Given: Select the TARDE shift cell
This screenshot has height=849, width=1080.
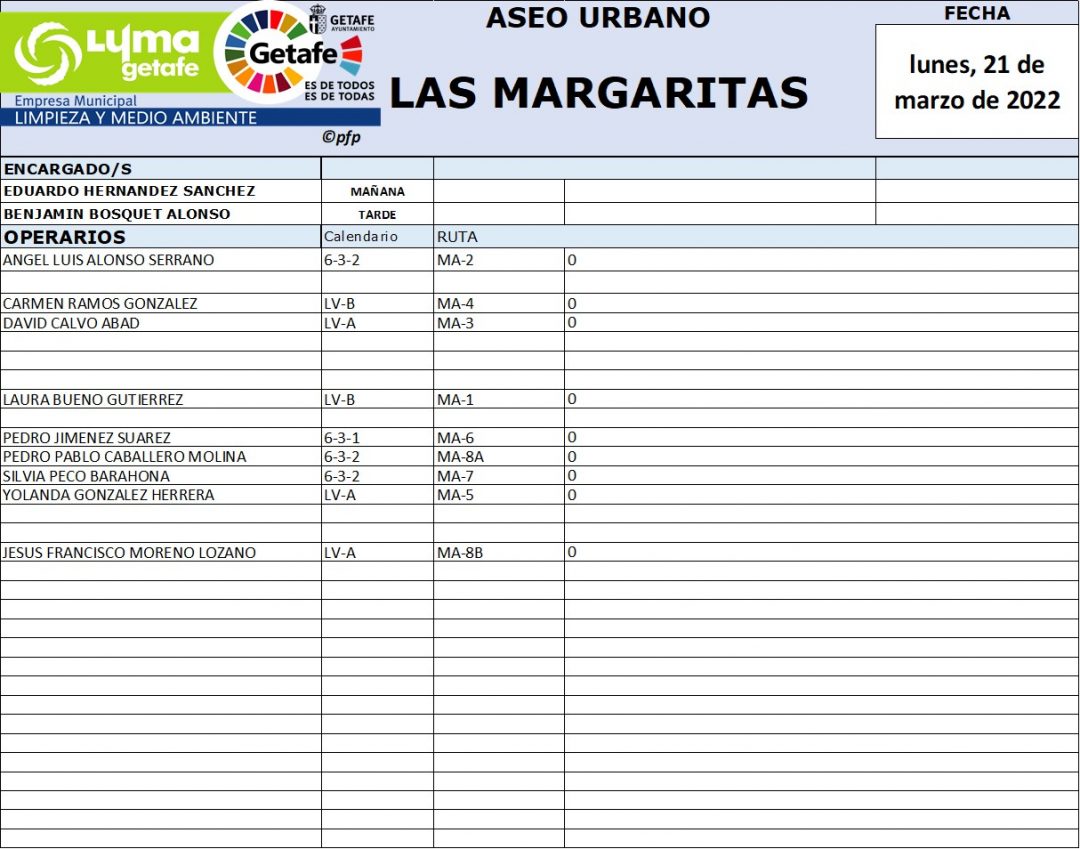Looking at the screenshot, I should click(377, 215).
